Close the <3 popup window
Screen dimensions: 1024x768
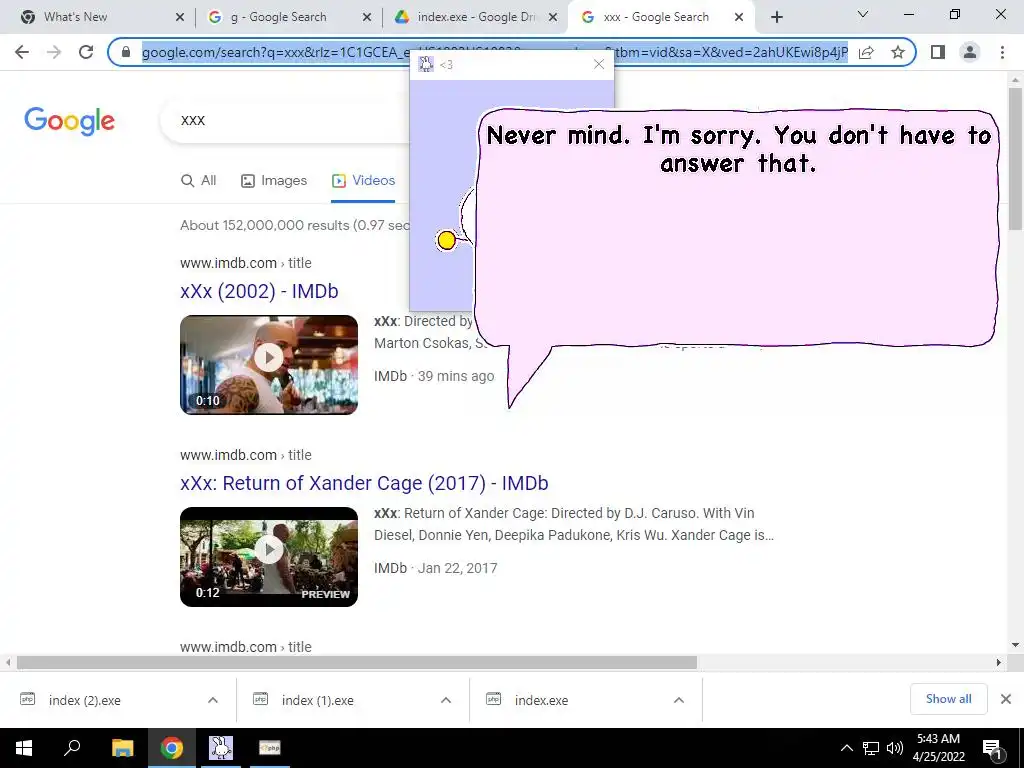[x=599, y=64]
